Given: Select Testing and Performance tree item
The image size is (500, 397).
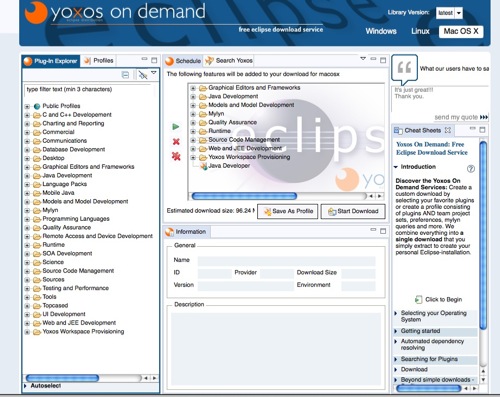Looking at the screenshot, I should tap(76, 288).
